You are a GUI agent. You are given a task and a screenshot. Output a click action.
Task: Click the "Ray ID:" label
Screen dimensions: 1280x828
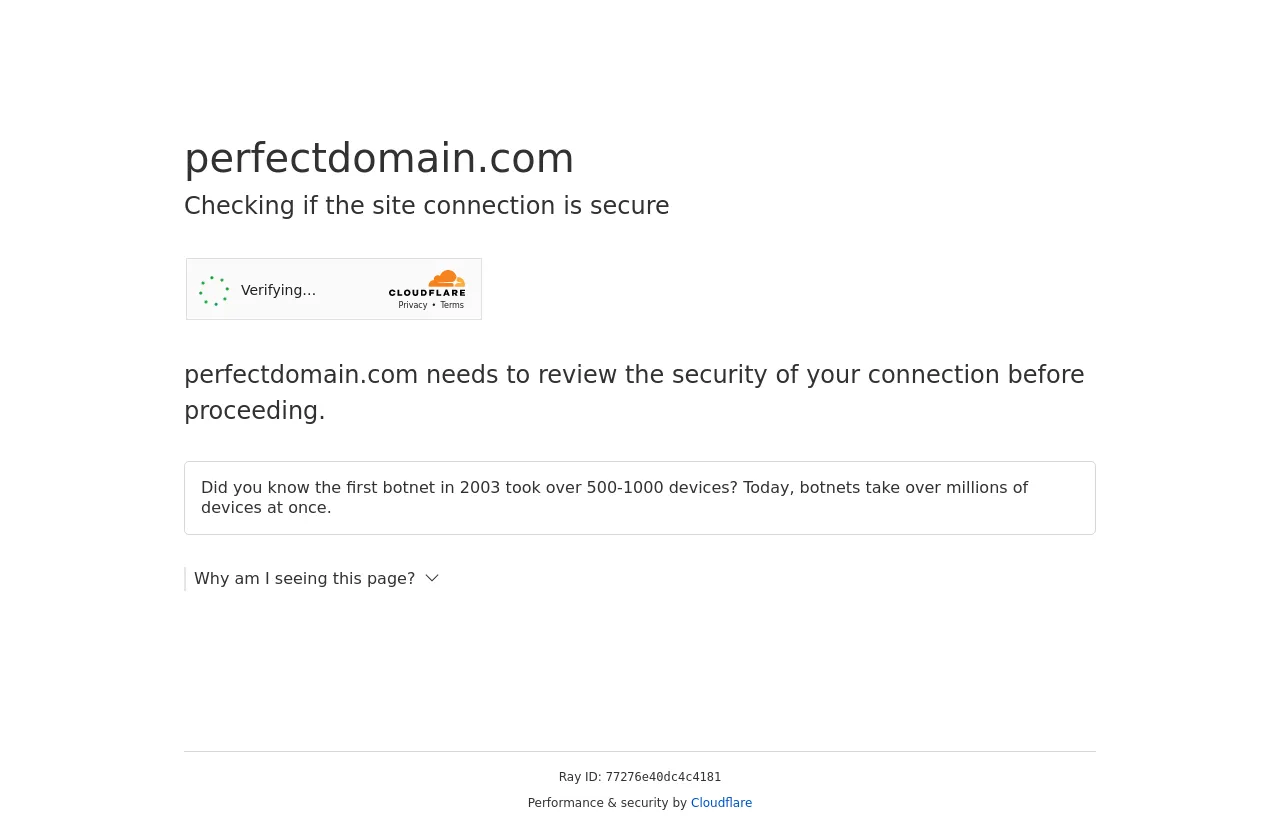pyautogui.click(x=580, y=777)
